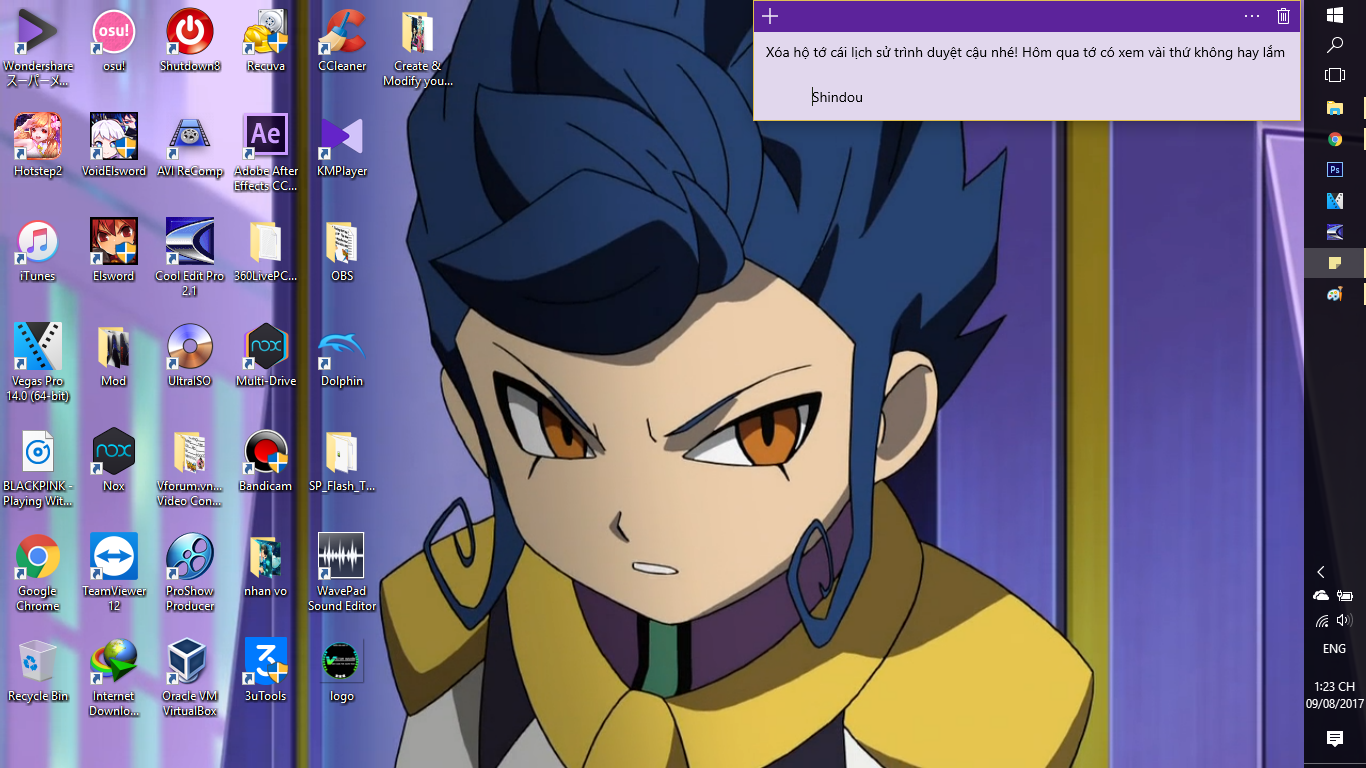This screenshot has width=1366, height=768.
Task: Select the Recuva recovery shortcut
Action: point(266,41)
